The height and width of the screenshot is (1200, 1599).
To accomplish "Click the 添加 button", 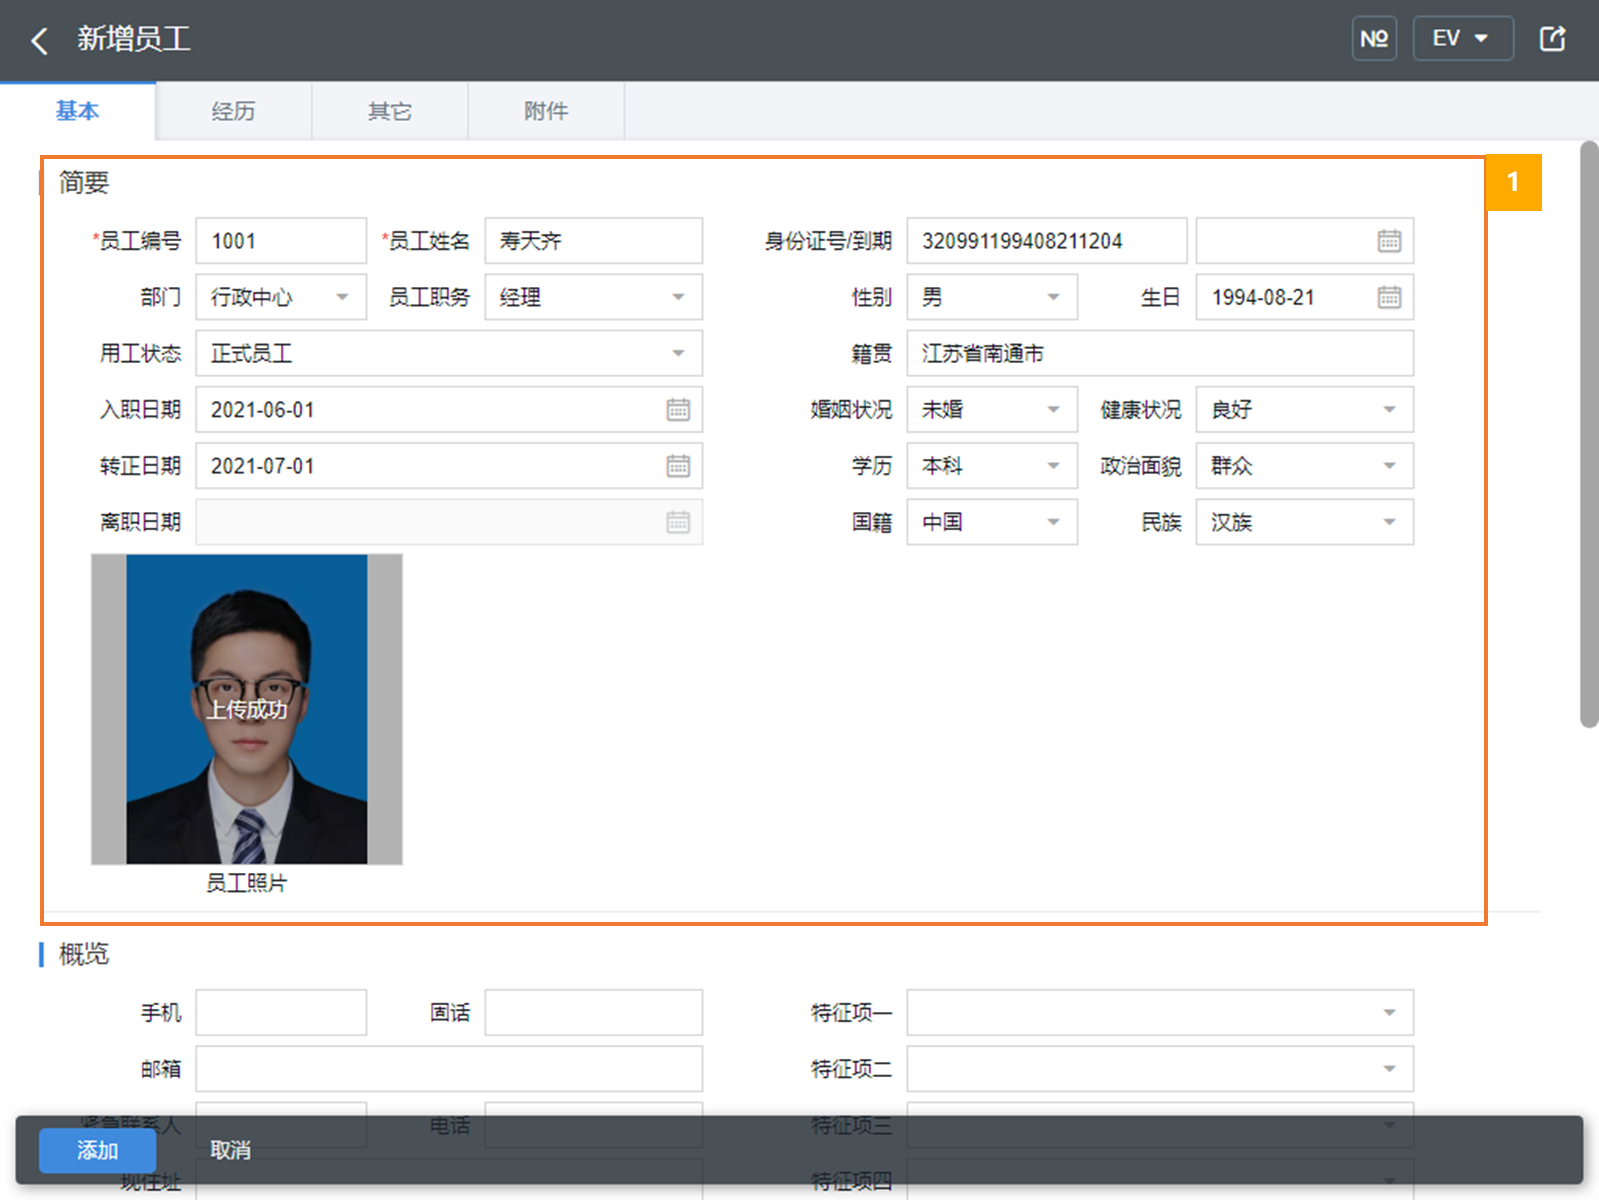I will (x=97, y=1150).
